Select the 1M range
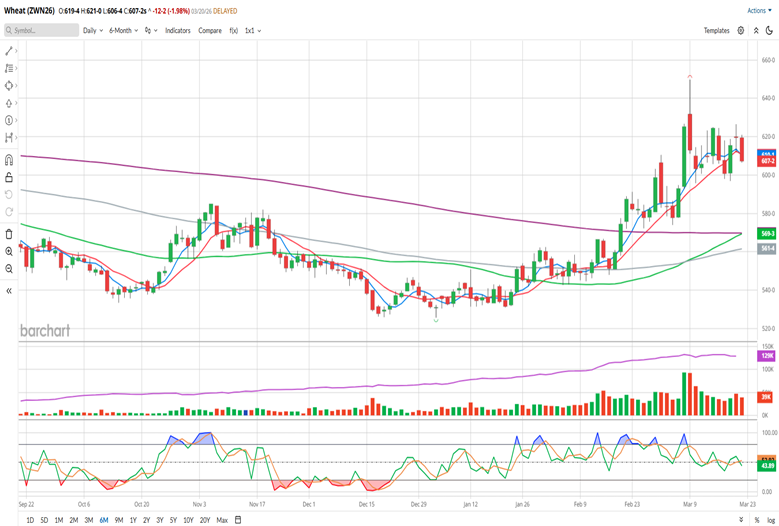 tap(59, 520)
